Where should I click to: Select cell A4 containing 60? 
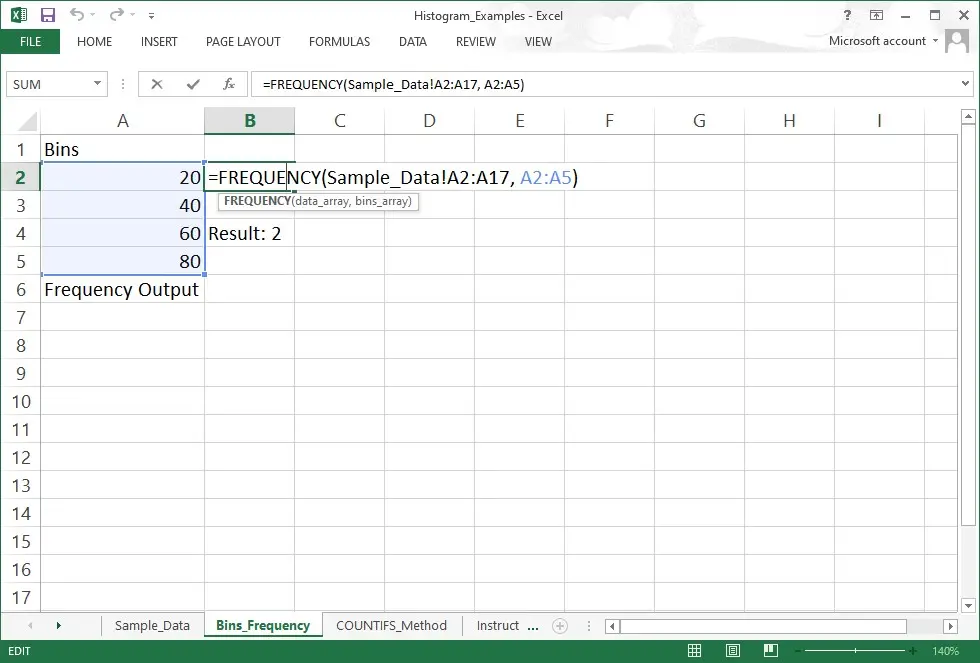[122, 233]
